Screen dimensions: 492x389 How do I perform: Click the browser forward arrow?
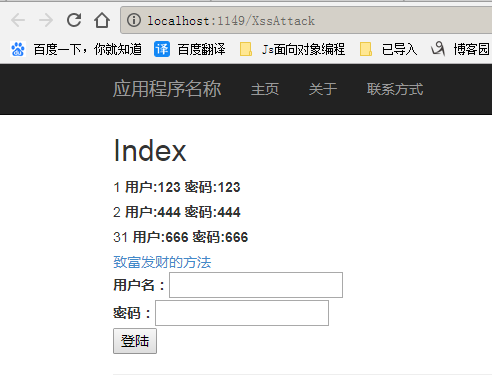[46, 20]
